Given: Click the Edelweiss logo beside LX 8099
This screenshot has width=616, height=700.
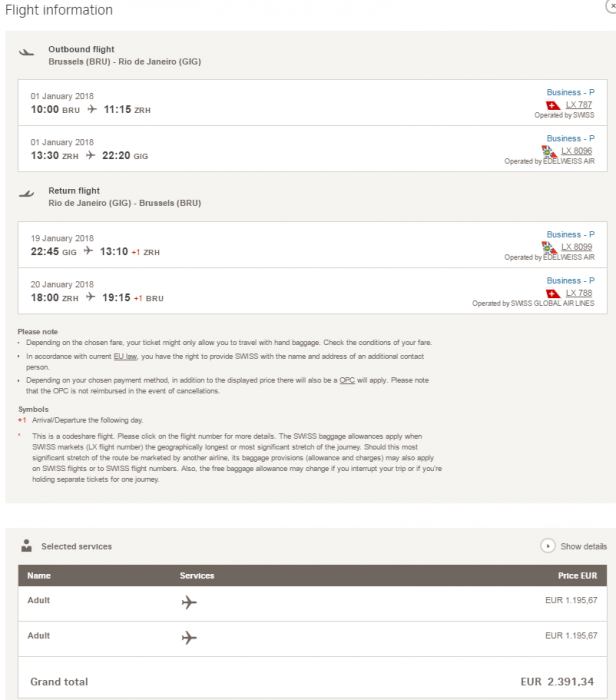Looking at the screenshot, I should coord(548,246).
